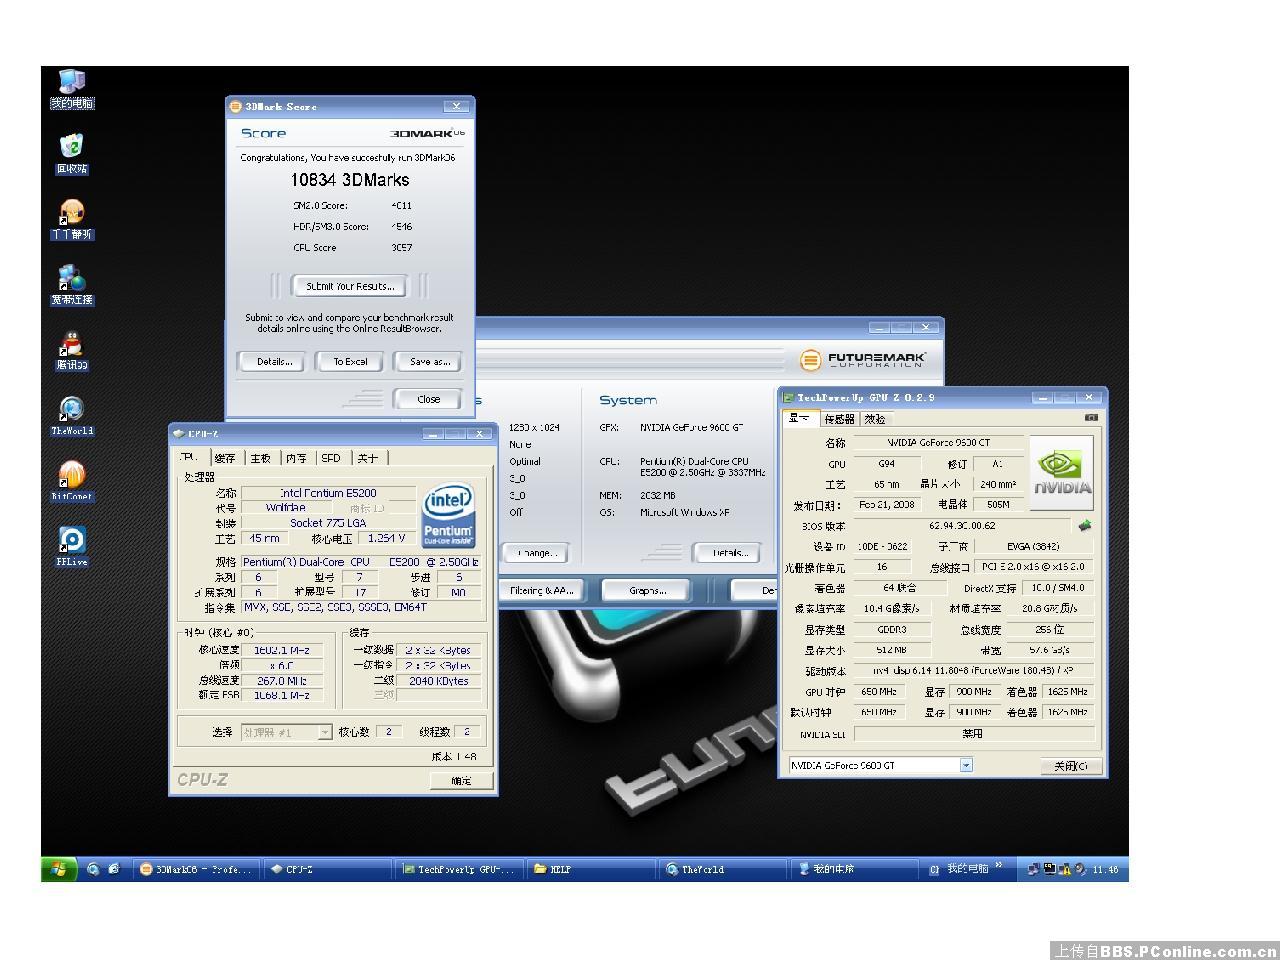This screenshot has width=1280, height=960.
Task: Click the Futuremark Corporation logo
Action: (x=865, y=360)
